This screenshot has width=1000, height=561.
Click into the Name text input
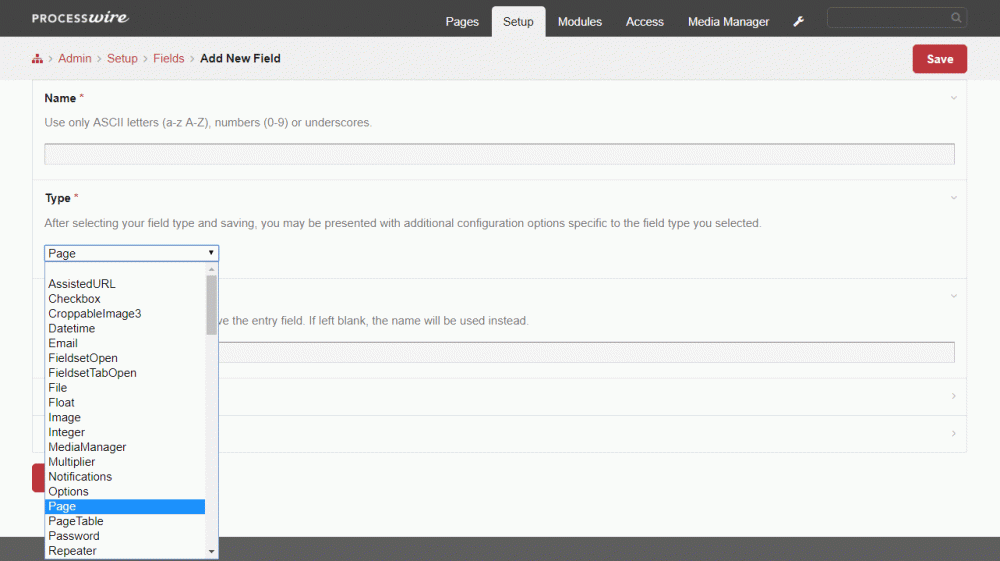coord(499,154)
